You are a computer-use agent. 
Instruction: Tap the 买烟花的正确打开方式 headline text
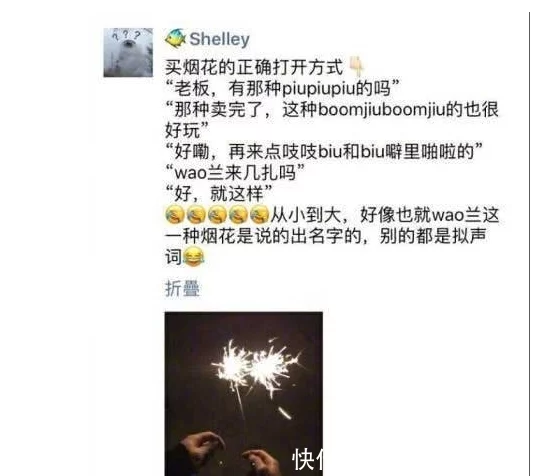pyautogui.click(x=254, y=67)
